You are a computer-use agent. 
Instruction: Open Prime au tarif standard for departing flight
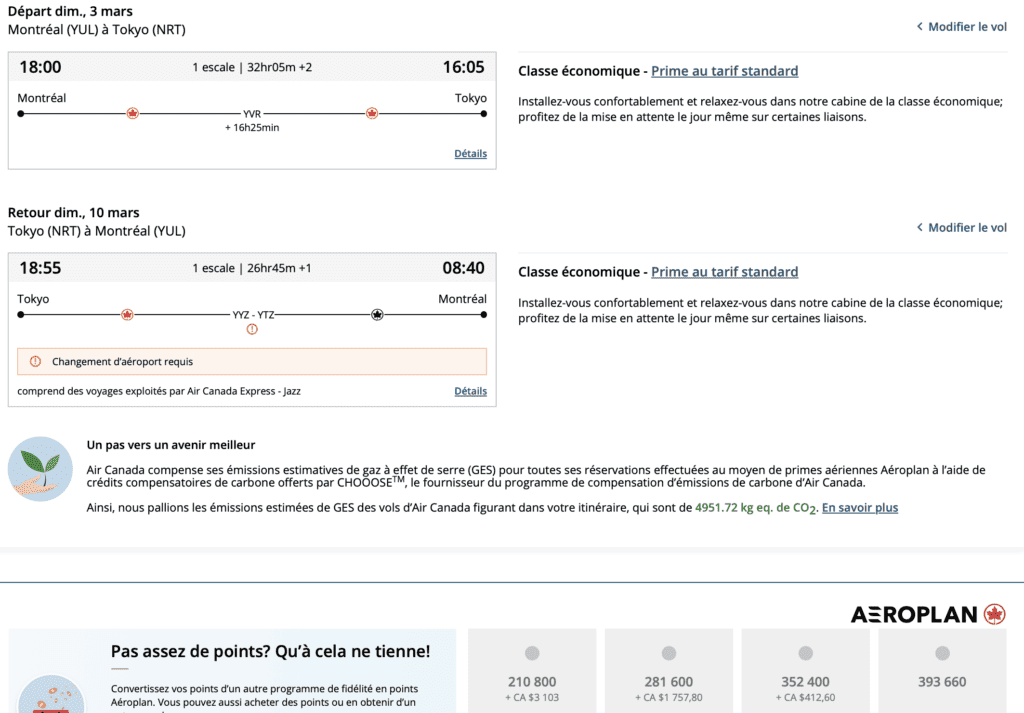click(x=724, y=71)
